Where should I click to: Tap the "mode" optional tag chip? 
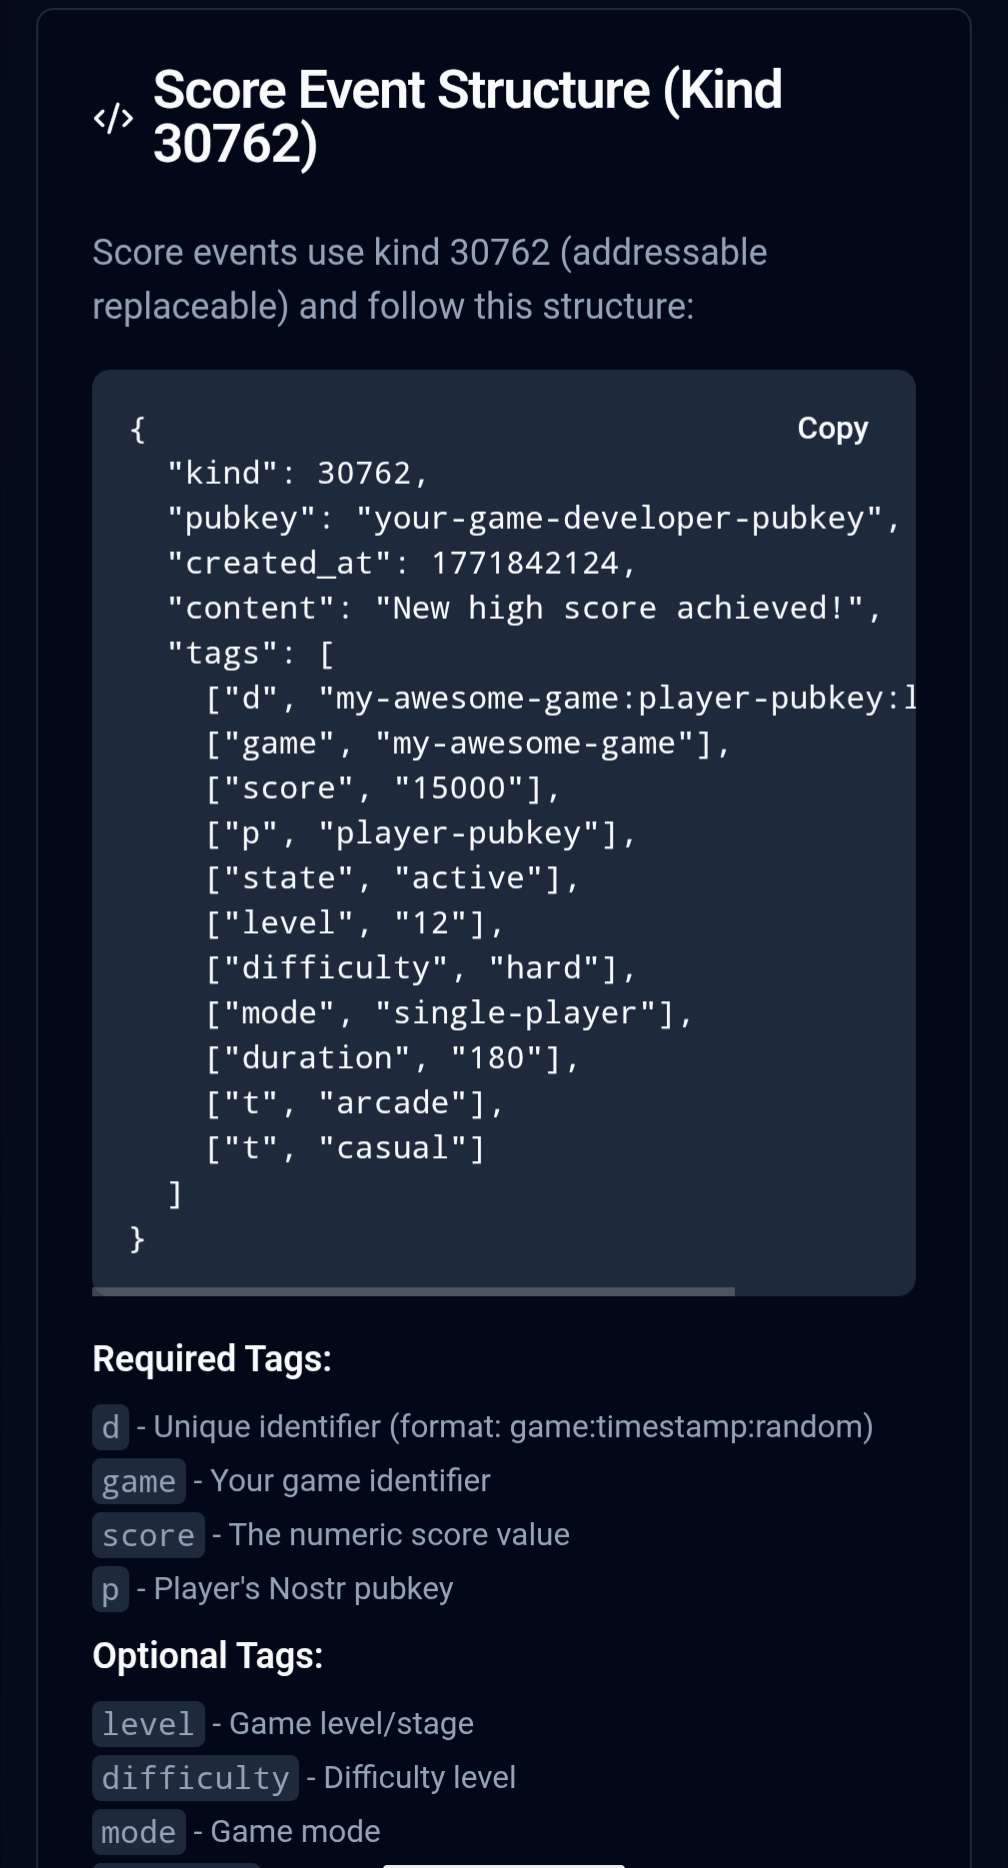[139, 1832]
